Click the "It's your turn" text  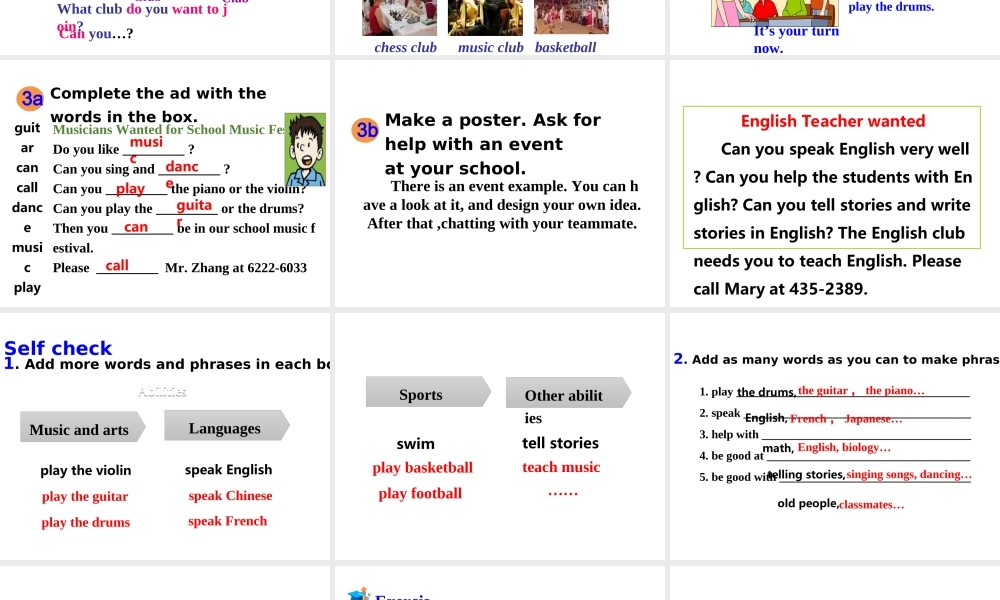tap(796, 31)
